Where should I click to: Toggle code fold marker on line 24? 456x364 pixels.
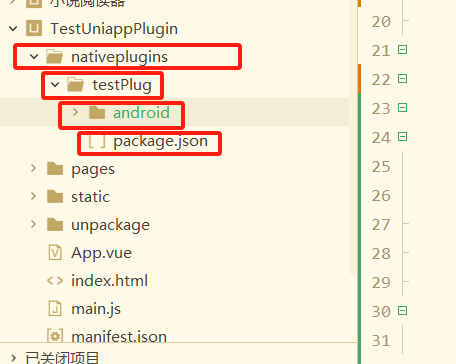tap(403, 137)
